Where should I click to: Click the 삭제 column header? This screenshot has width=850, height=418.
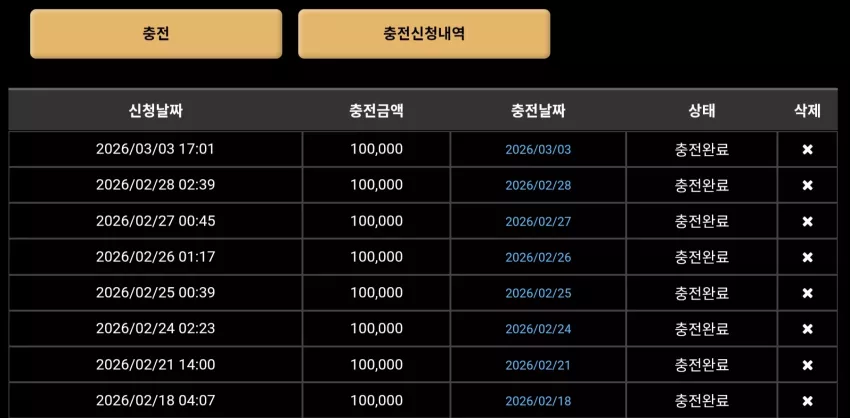point(807,111)
